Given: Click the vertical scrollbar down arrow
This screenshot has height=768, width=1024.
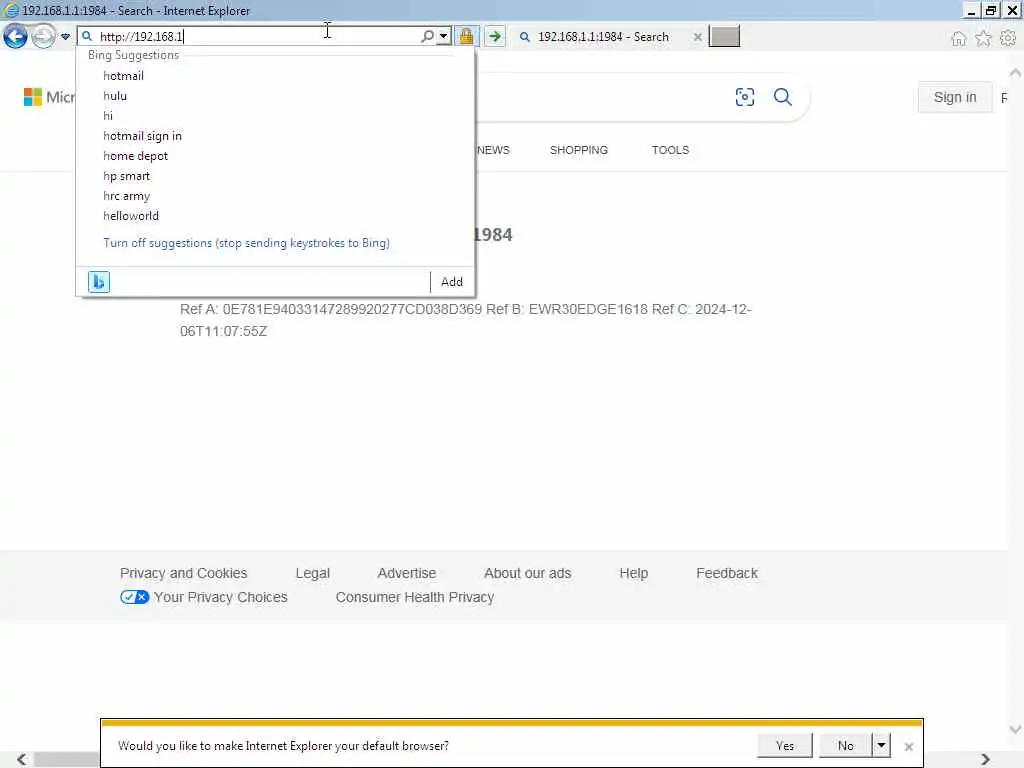Looking at the screenshot, I should [x=1015, y=729].
